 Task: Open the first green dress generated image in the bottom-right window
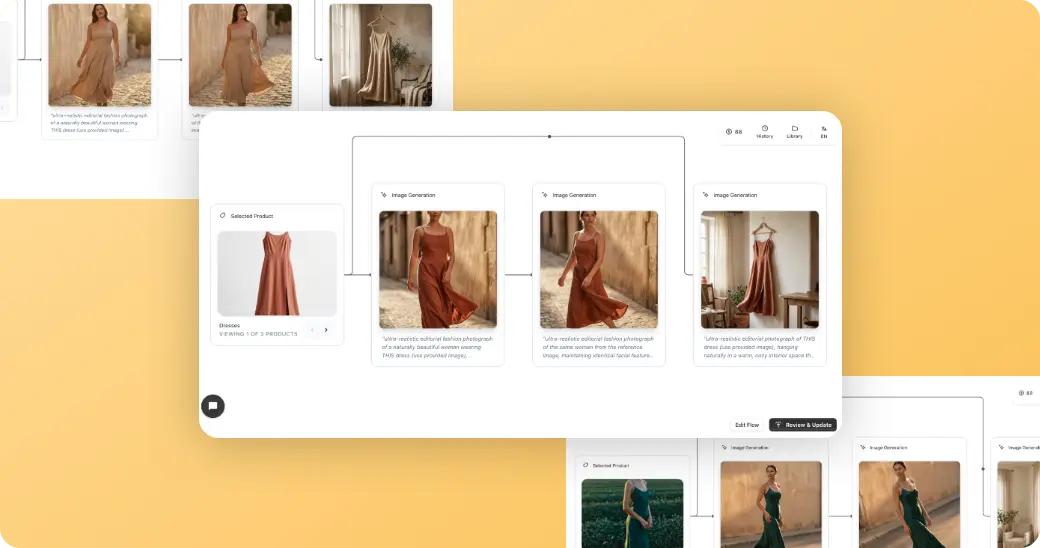point(771,504)
